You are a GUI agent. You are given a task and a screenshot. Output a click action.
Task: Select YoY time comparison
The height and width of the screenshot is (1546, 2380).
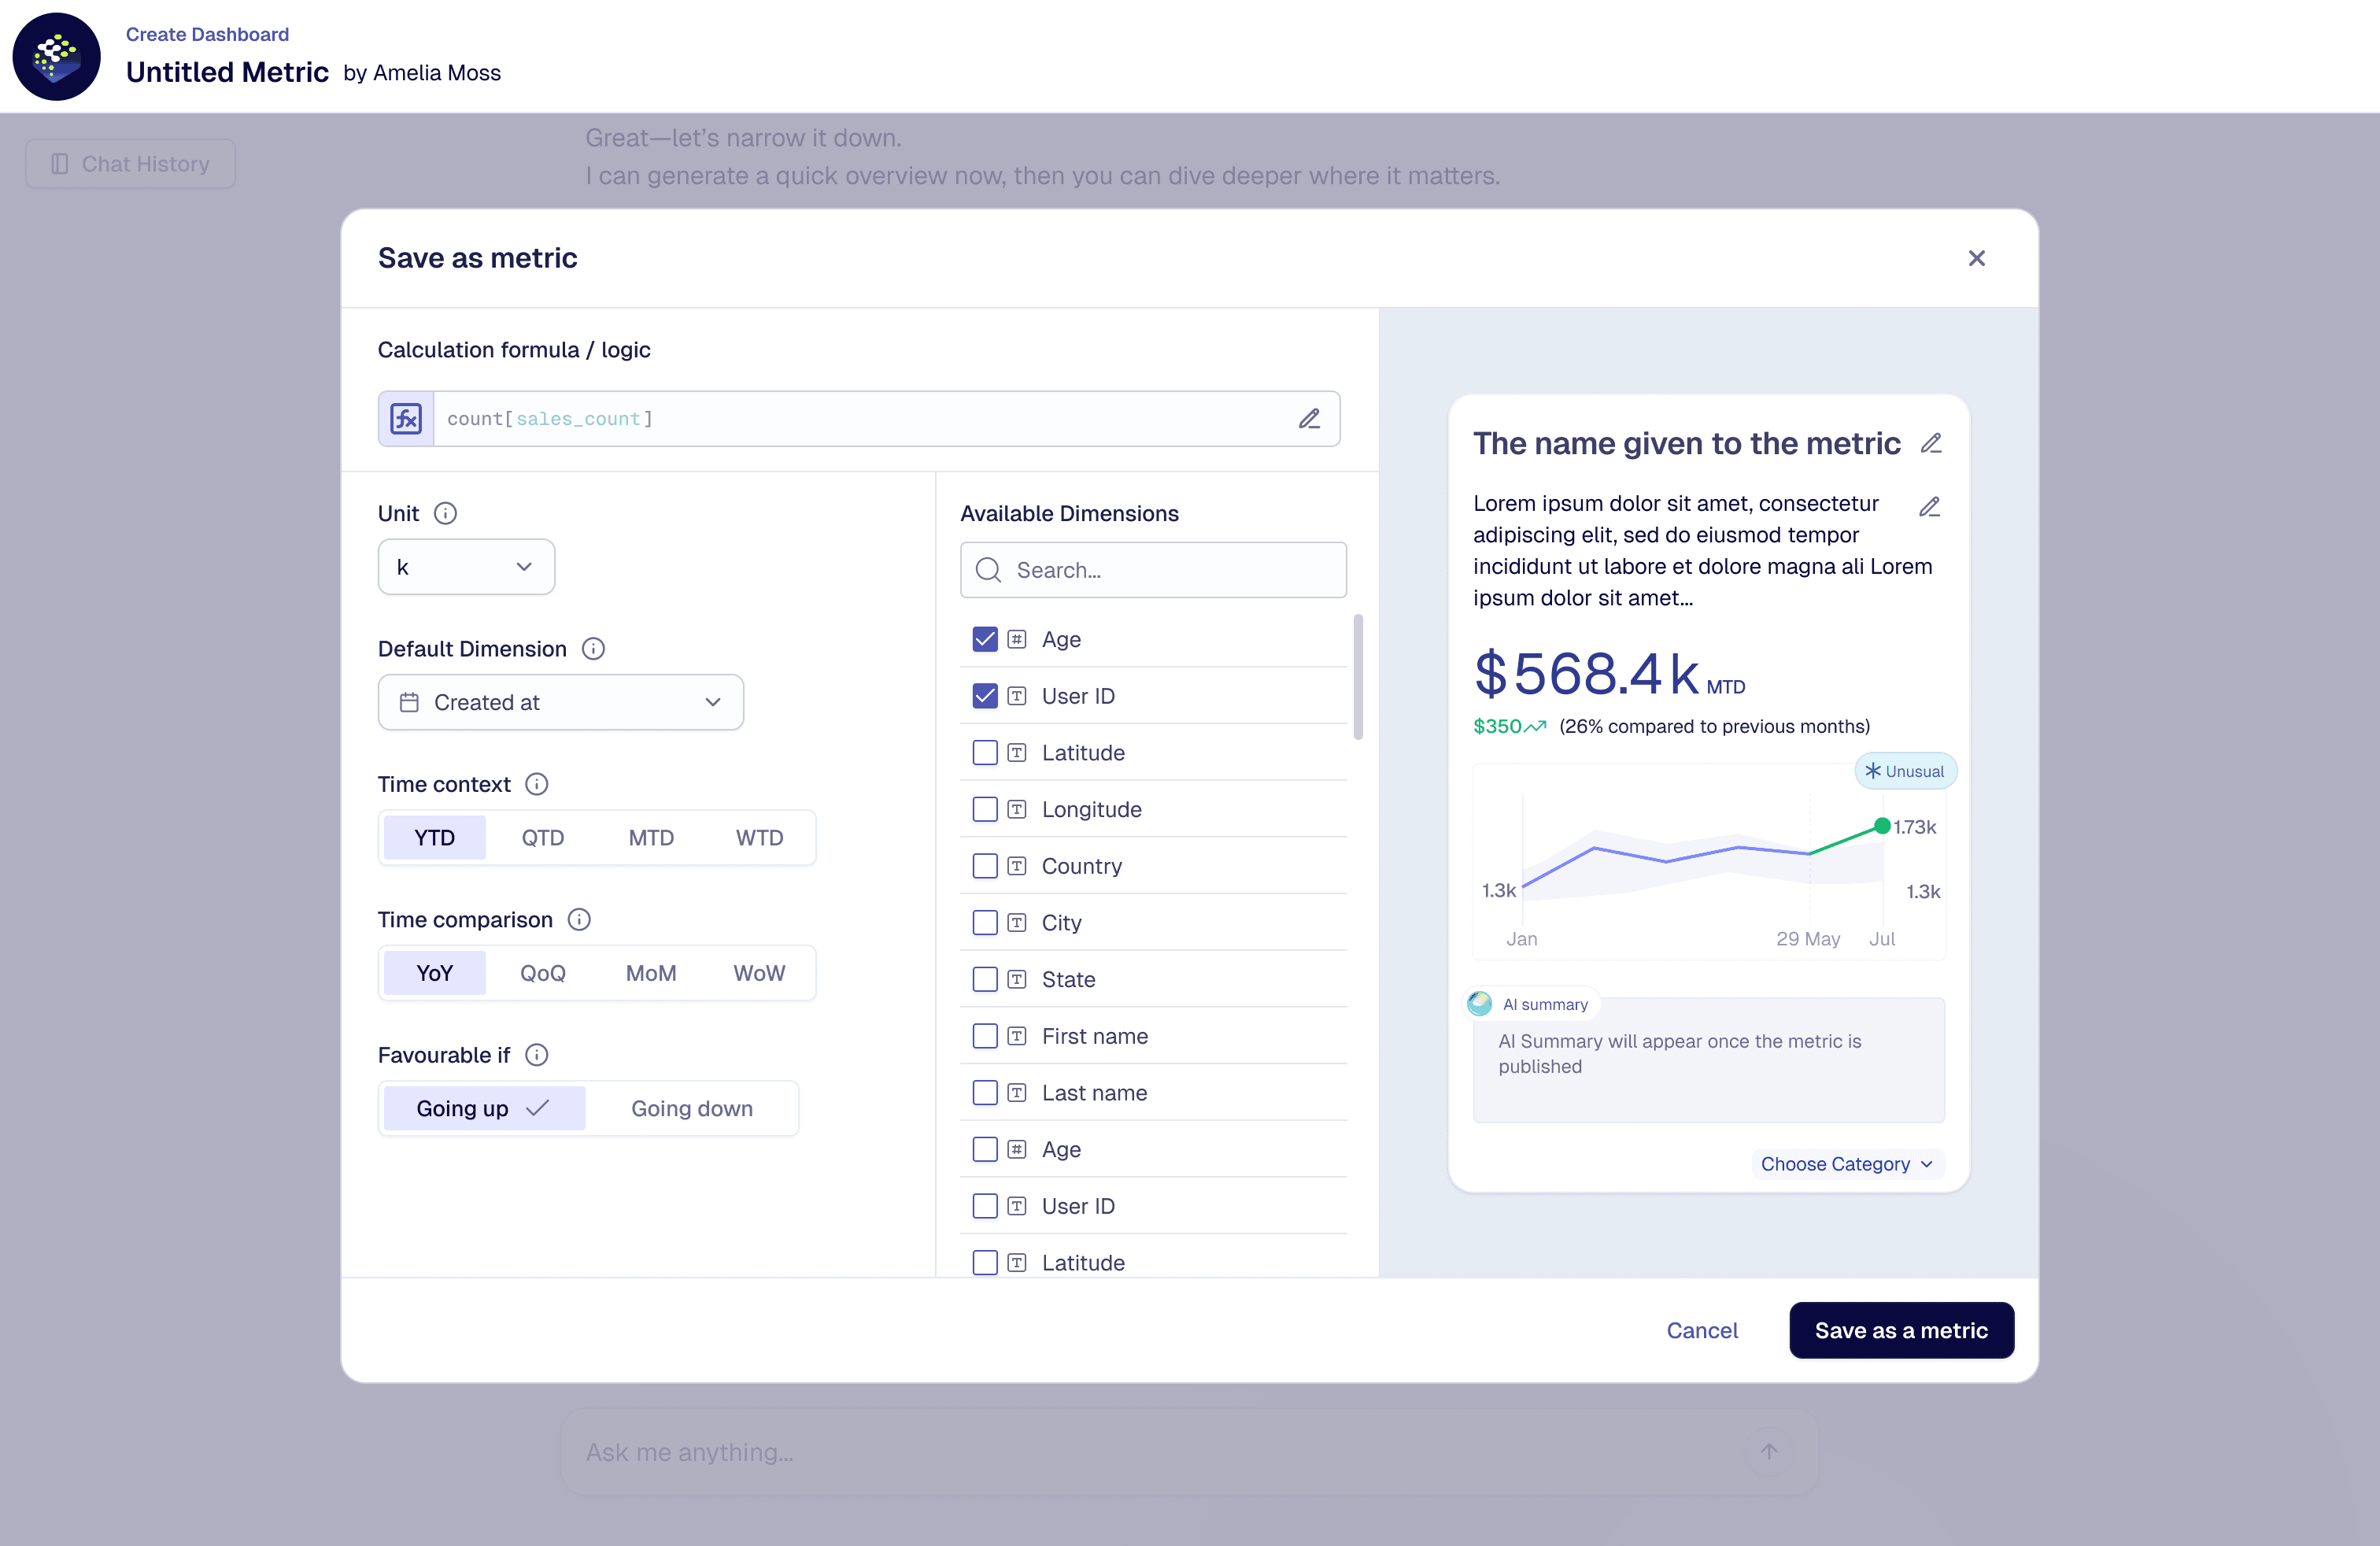click(x=435, y=973)
